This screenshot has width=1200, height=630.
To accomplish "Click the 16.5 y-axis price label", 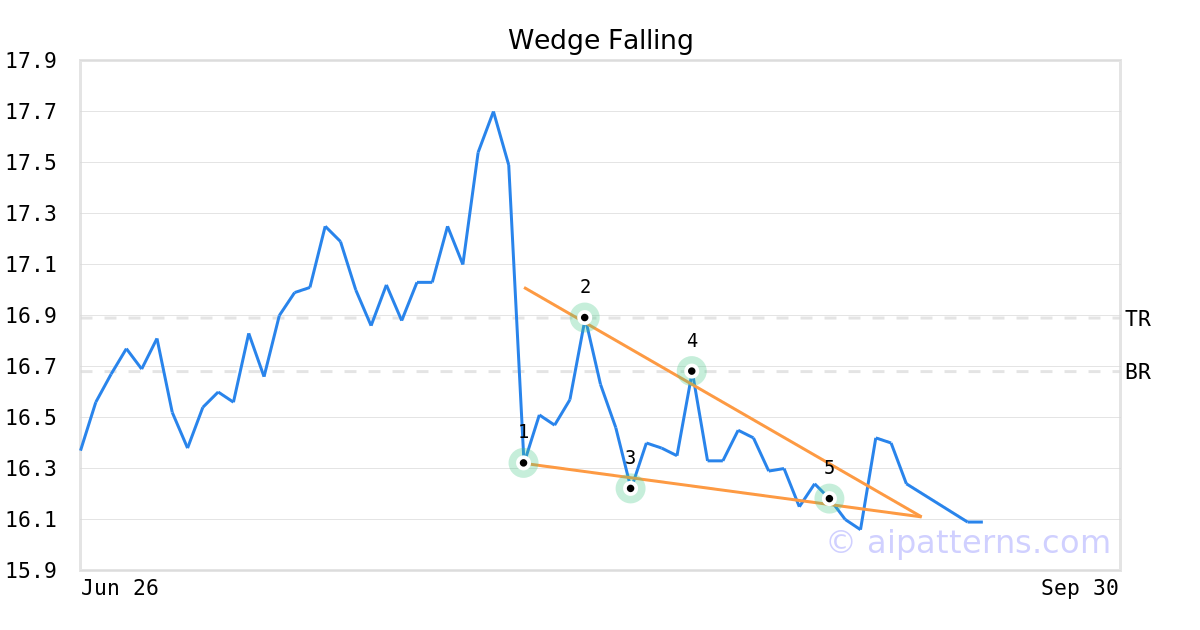I will (30, 418).
